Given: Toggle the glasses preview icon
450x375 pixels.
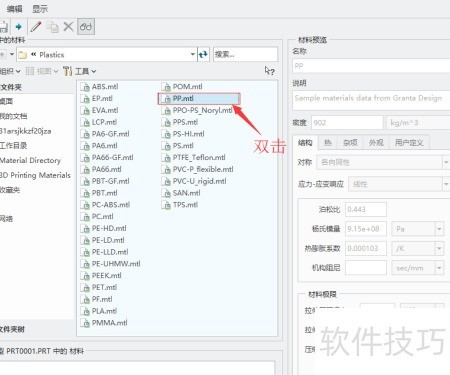Looking at the screenshot, I should (x=86, y=27).
